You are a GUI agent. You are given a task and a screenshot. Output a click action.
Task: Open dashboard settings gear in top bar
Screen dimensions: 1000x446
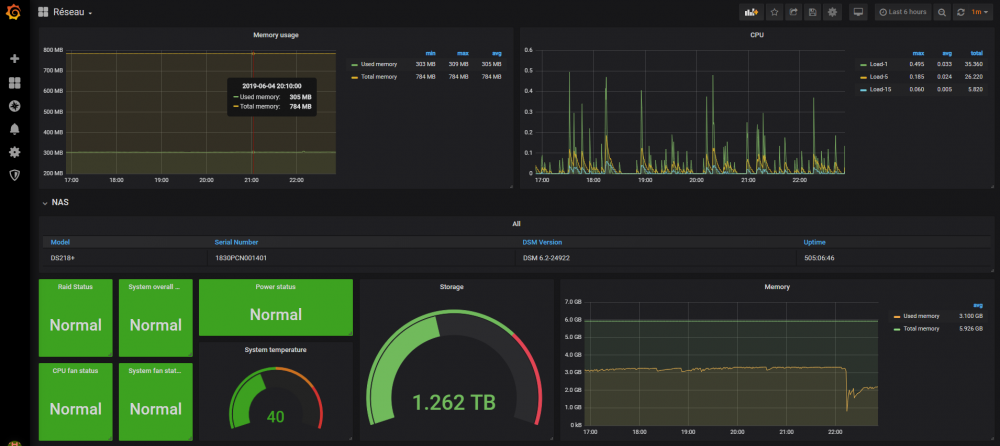pyautogui.click(x=832, y=12)
